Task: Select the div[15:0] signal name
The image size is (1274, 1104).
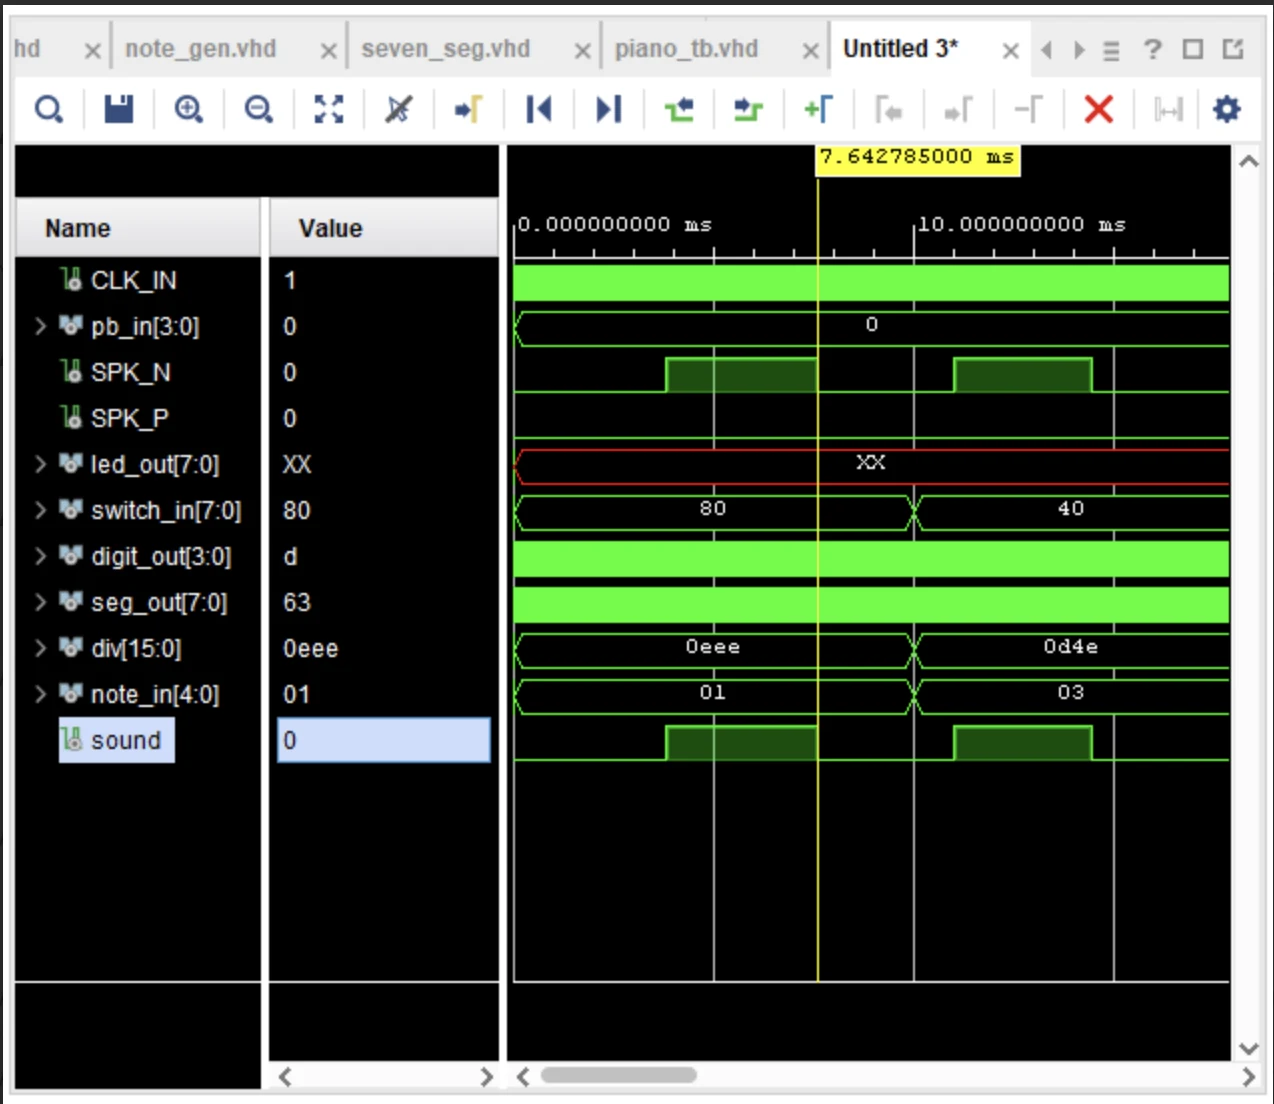Action: coord(136,648)
